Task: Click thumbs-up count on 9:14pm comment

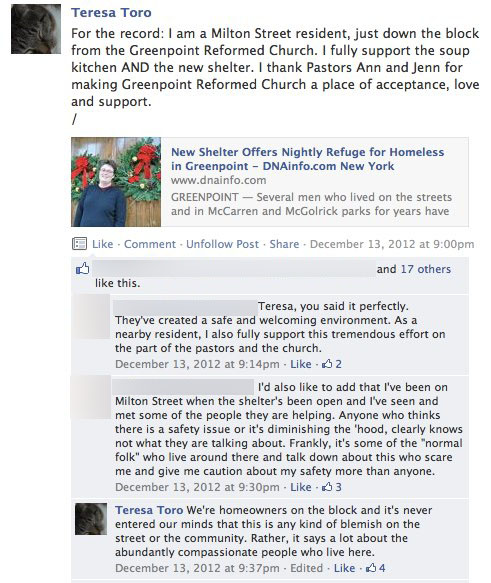Action: point(332,364)
